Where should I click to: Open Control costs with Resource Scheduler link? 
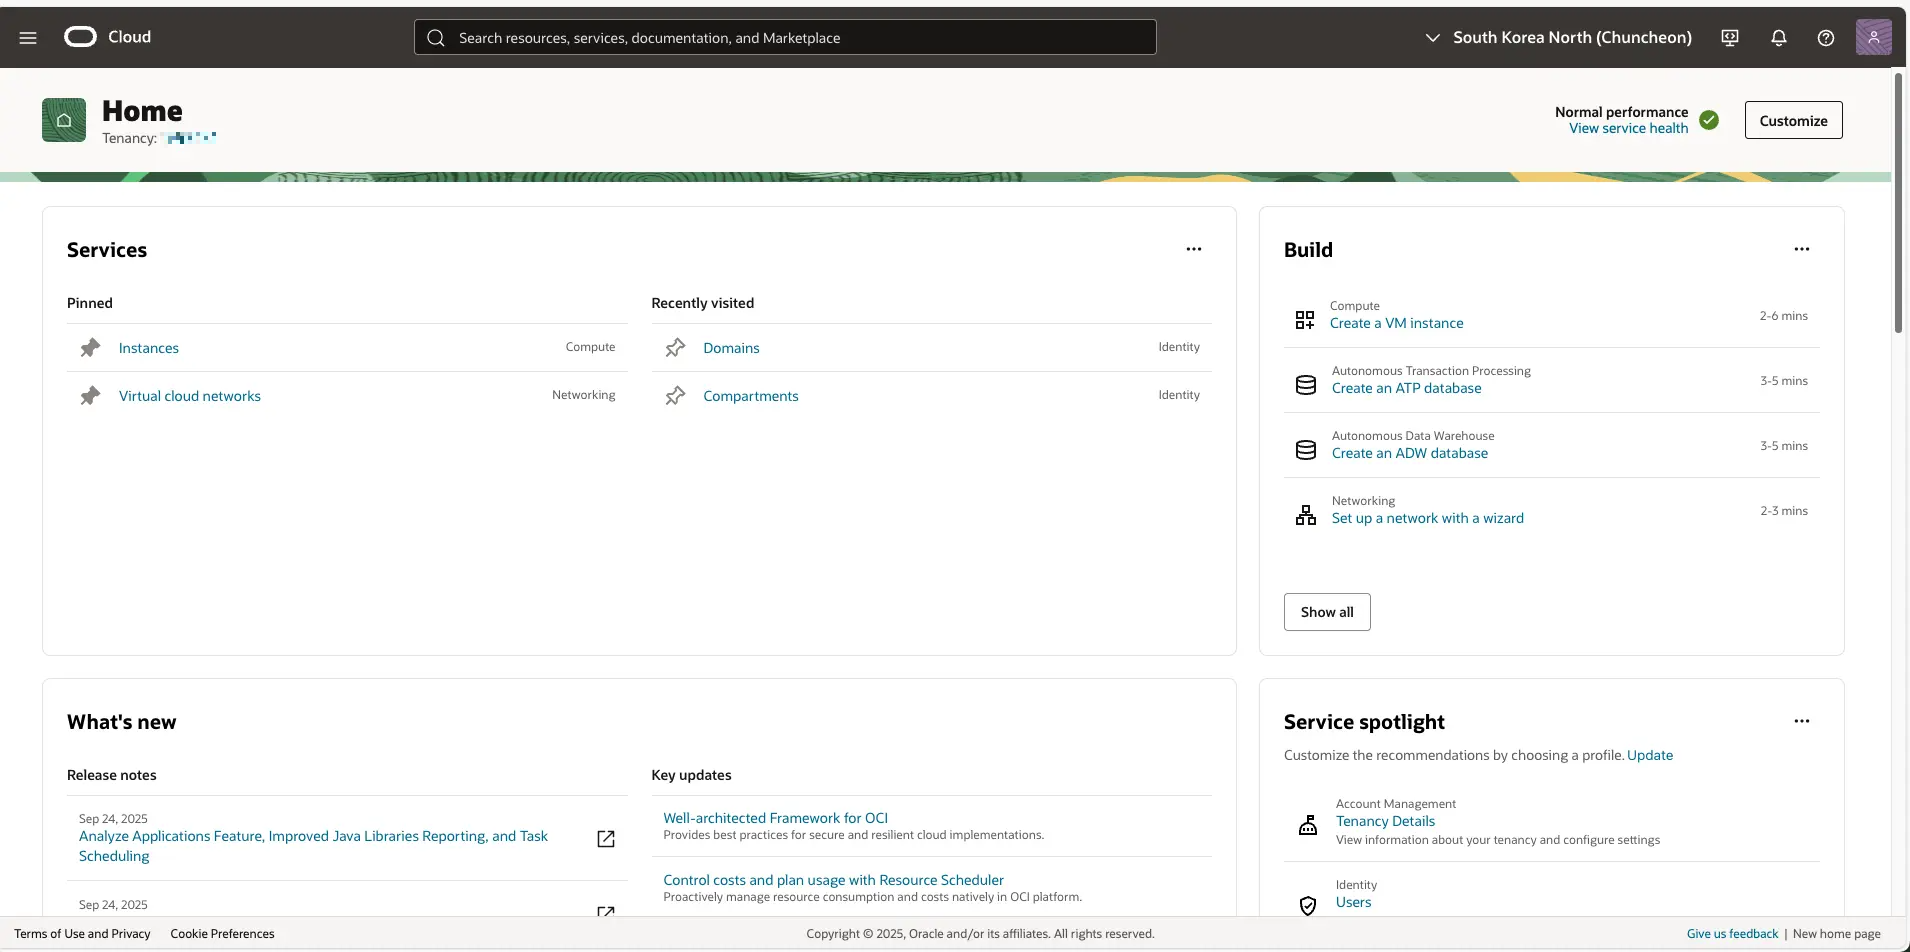click(833, 880)
